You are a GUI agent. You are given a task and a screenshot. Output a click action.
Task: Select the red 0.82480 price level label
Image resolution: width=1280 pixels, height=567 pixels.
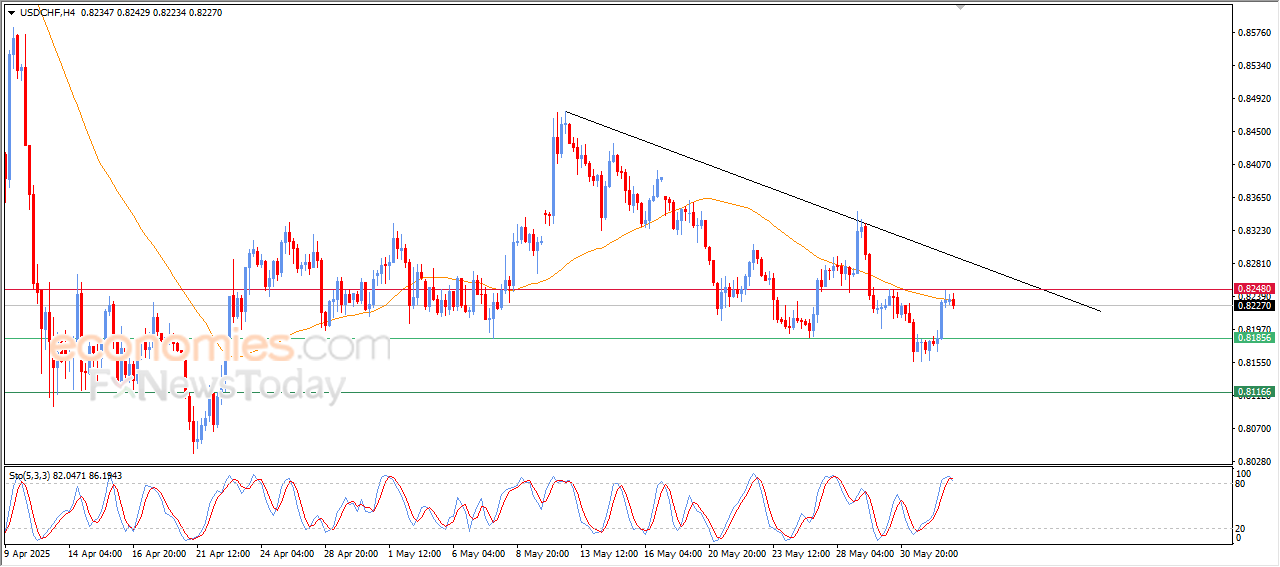point(1253,289)
